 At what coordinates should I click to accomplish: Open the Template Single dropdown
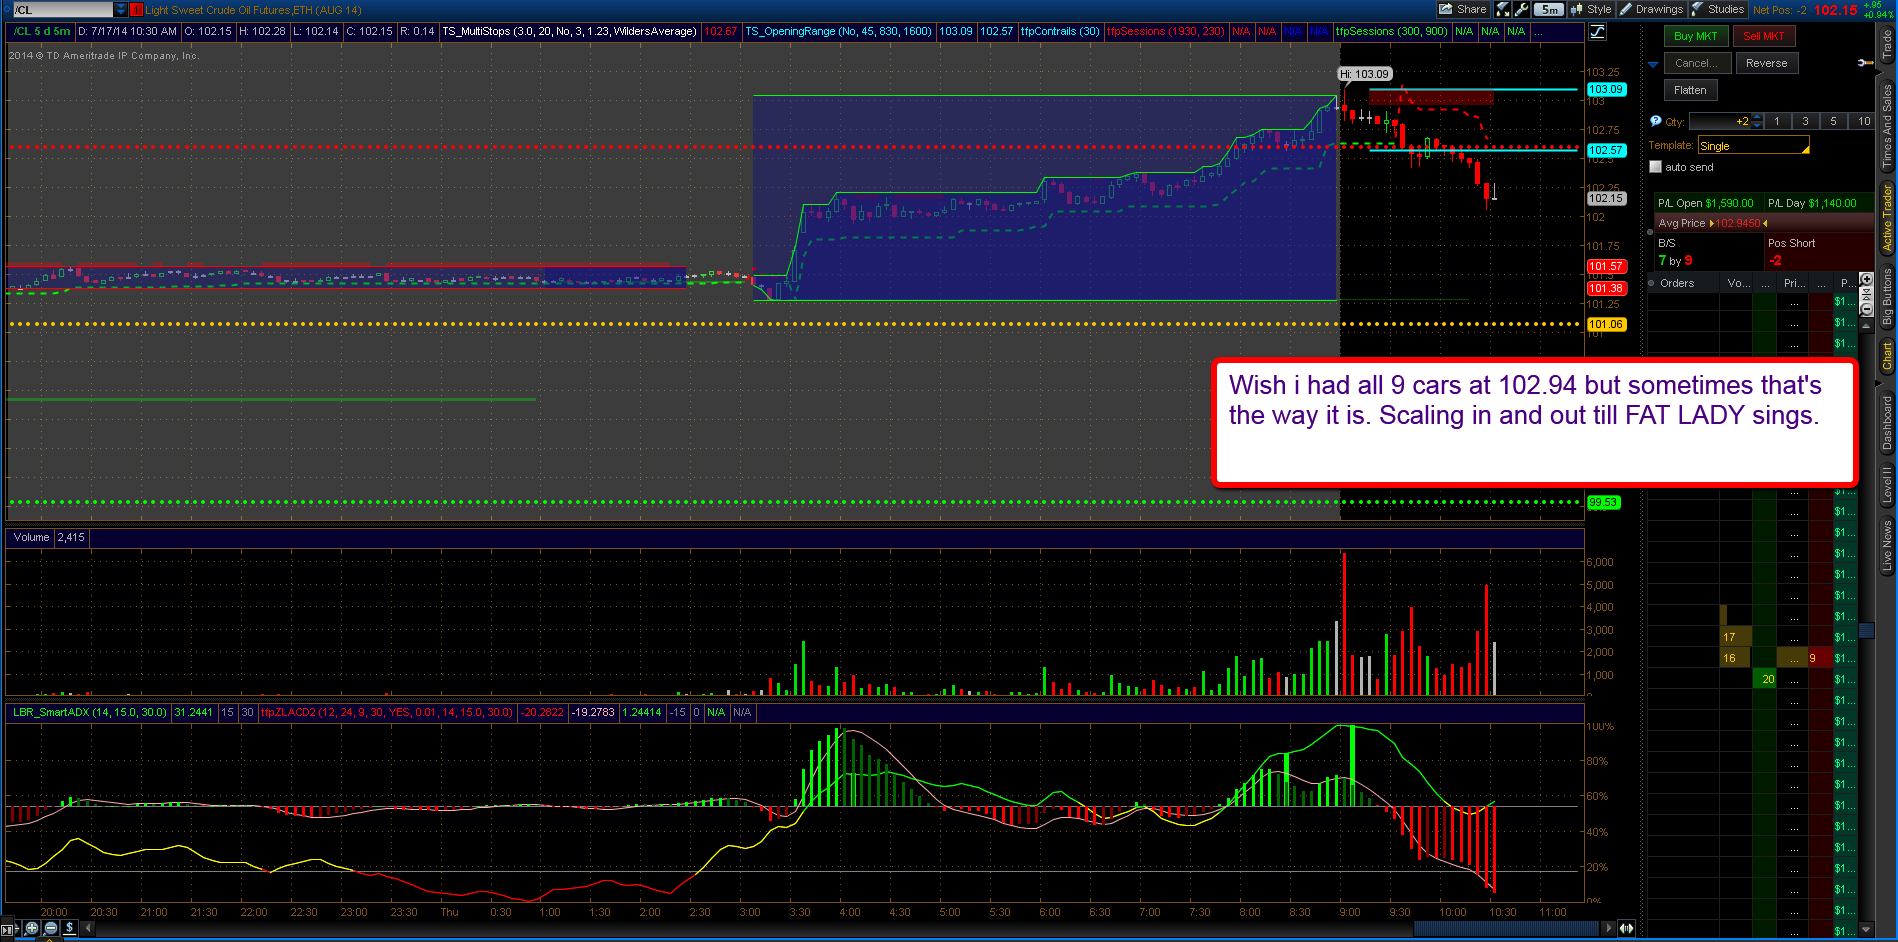1754,146
